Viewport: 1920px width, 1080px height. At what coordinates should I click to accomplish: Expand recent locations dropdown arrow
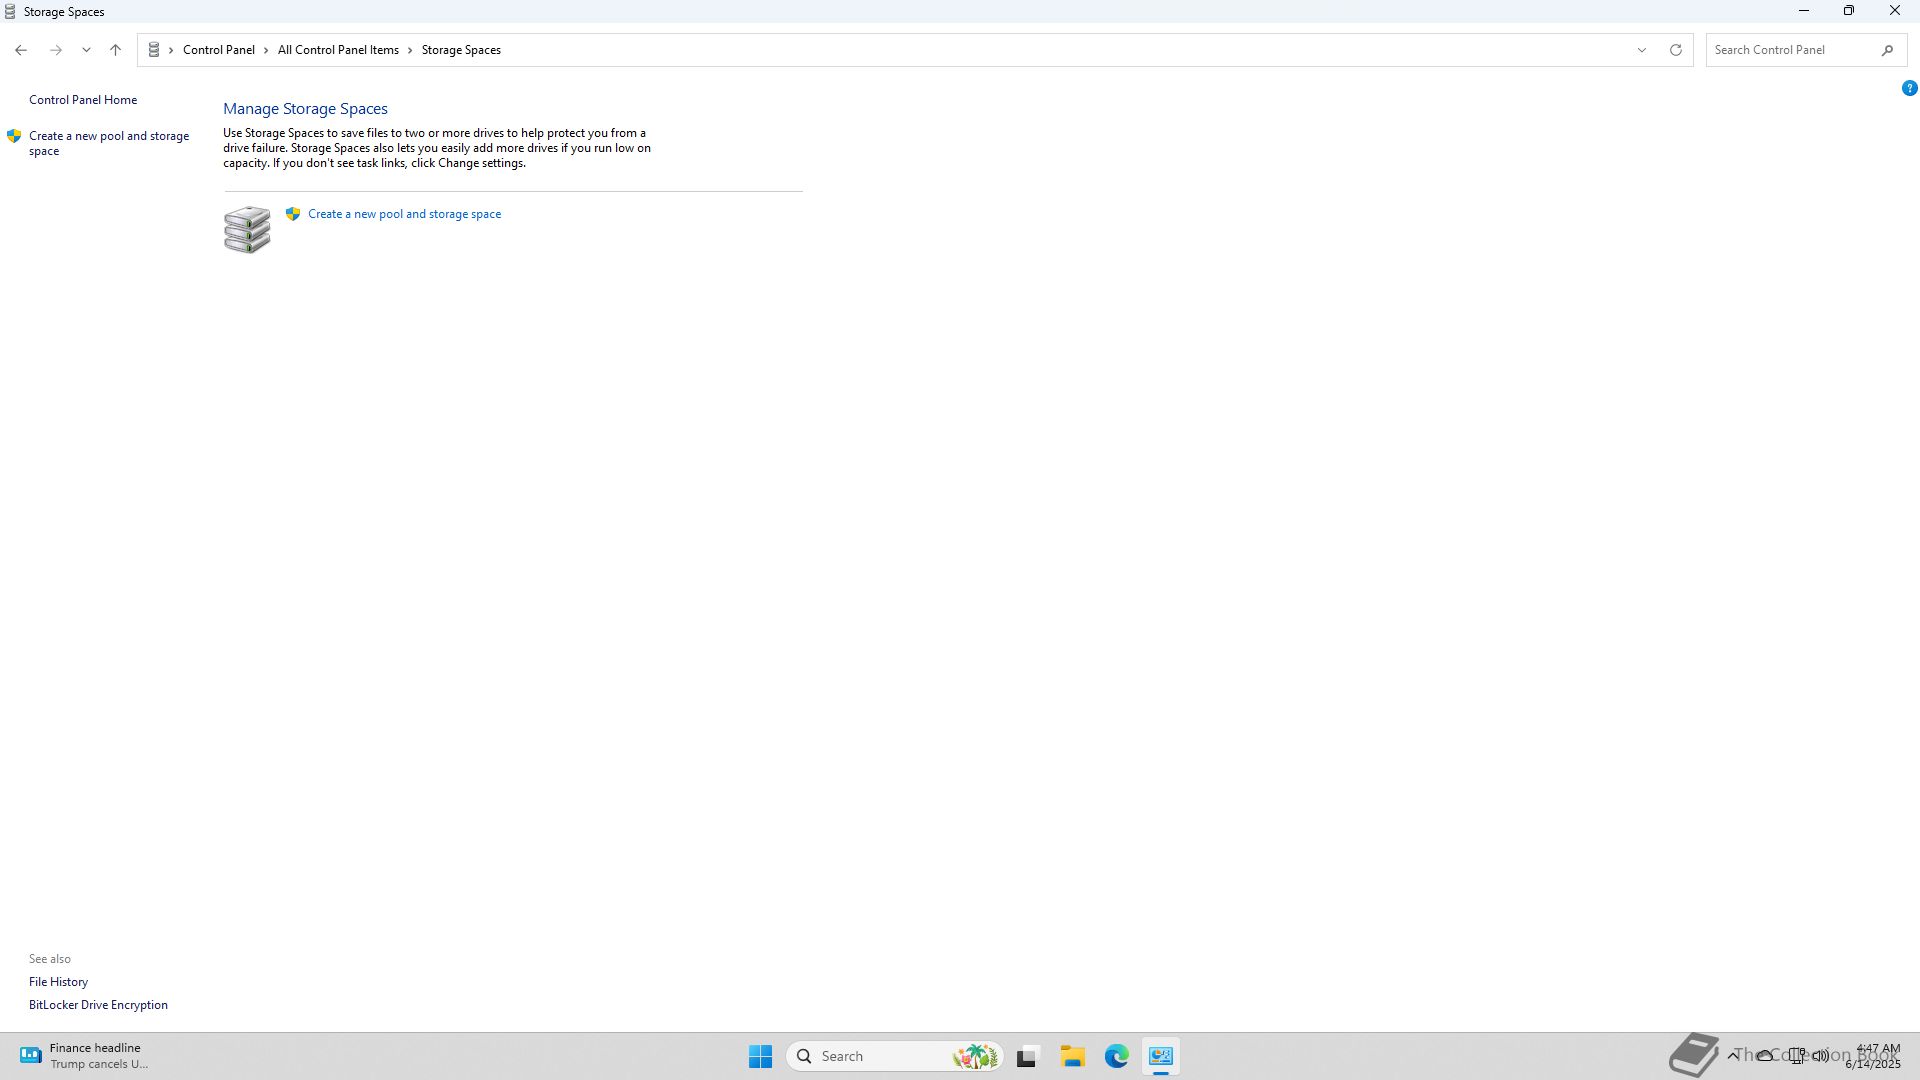(x=86, y=50)
